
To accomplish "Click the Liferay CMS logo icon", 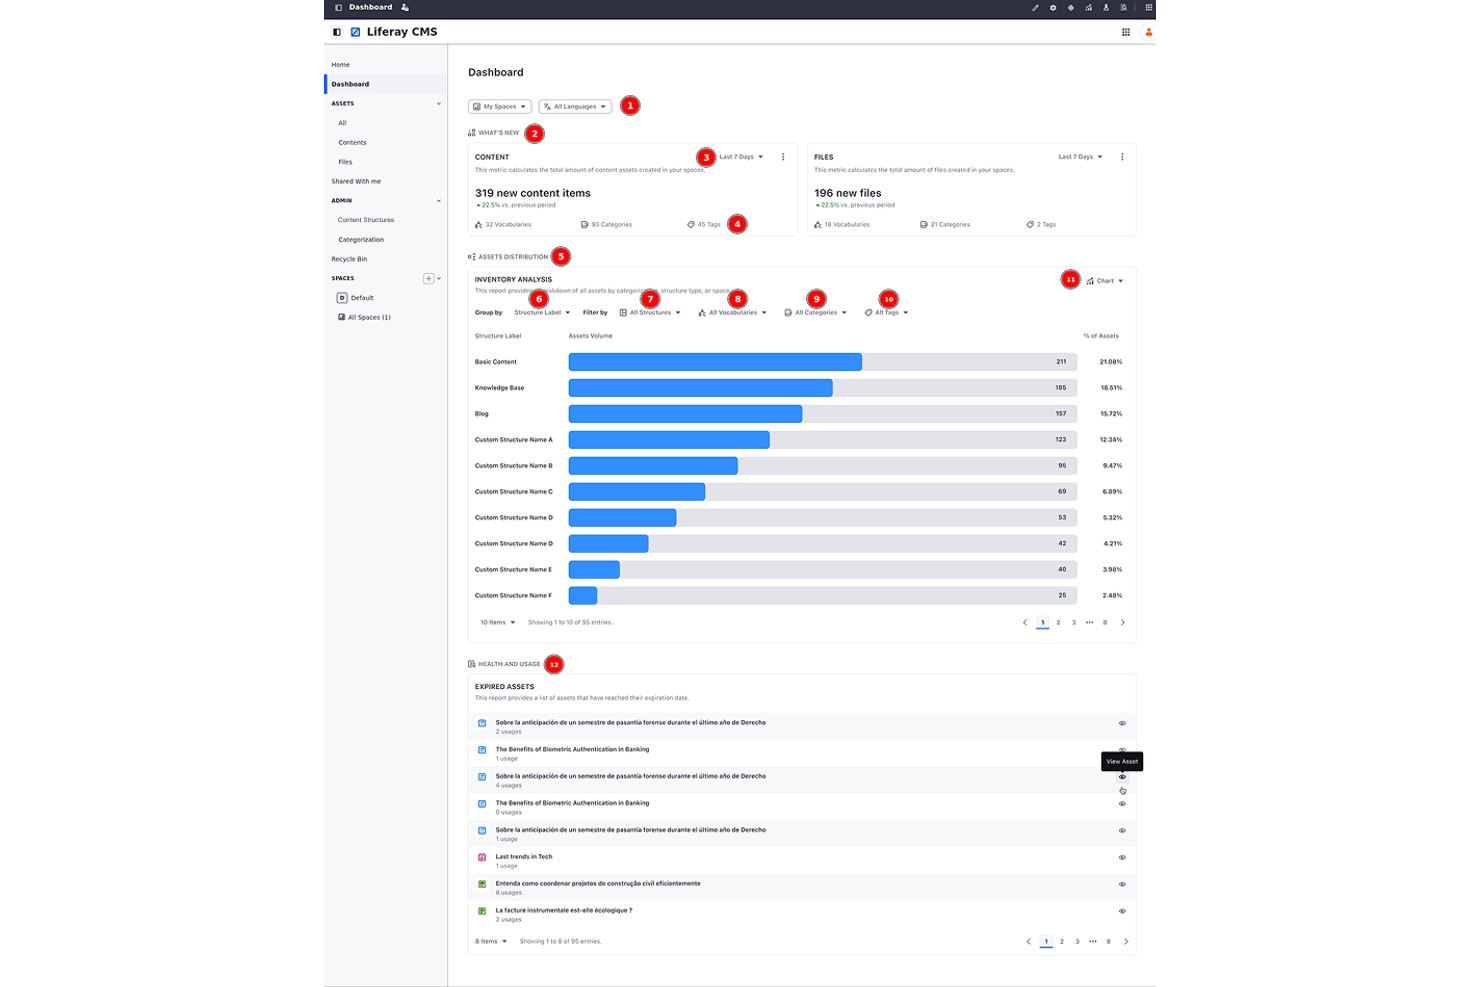I will [355, 32].
